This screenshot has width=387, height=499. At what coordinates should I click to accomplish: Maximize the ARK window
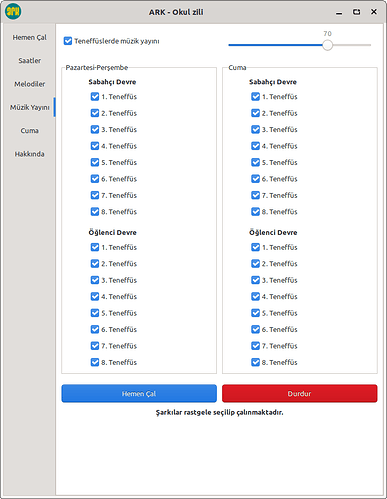click(356, 12)
